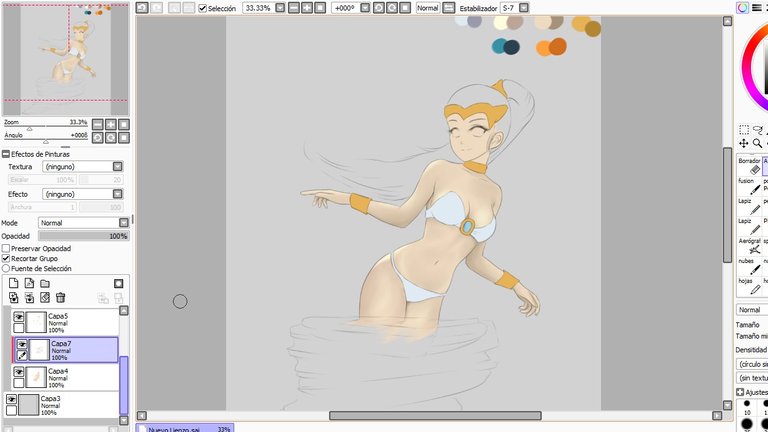Switch to the Nuevo Lienzo.sai document tab
The image size is (768, 432).
click(x=185, y=428)
